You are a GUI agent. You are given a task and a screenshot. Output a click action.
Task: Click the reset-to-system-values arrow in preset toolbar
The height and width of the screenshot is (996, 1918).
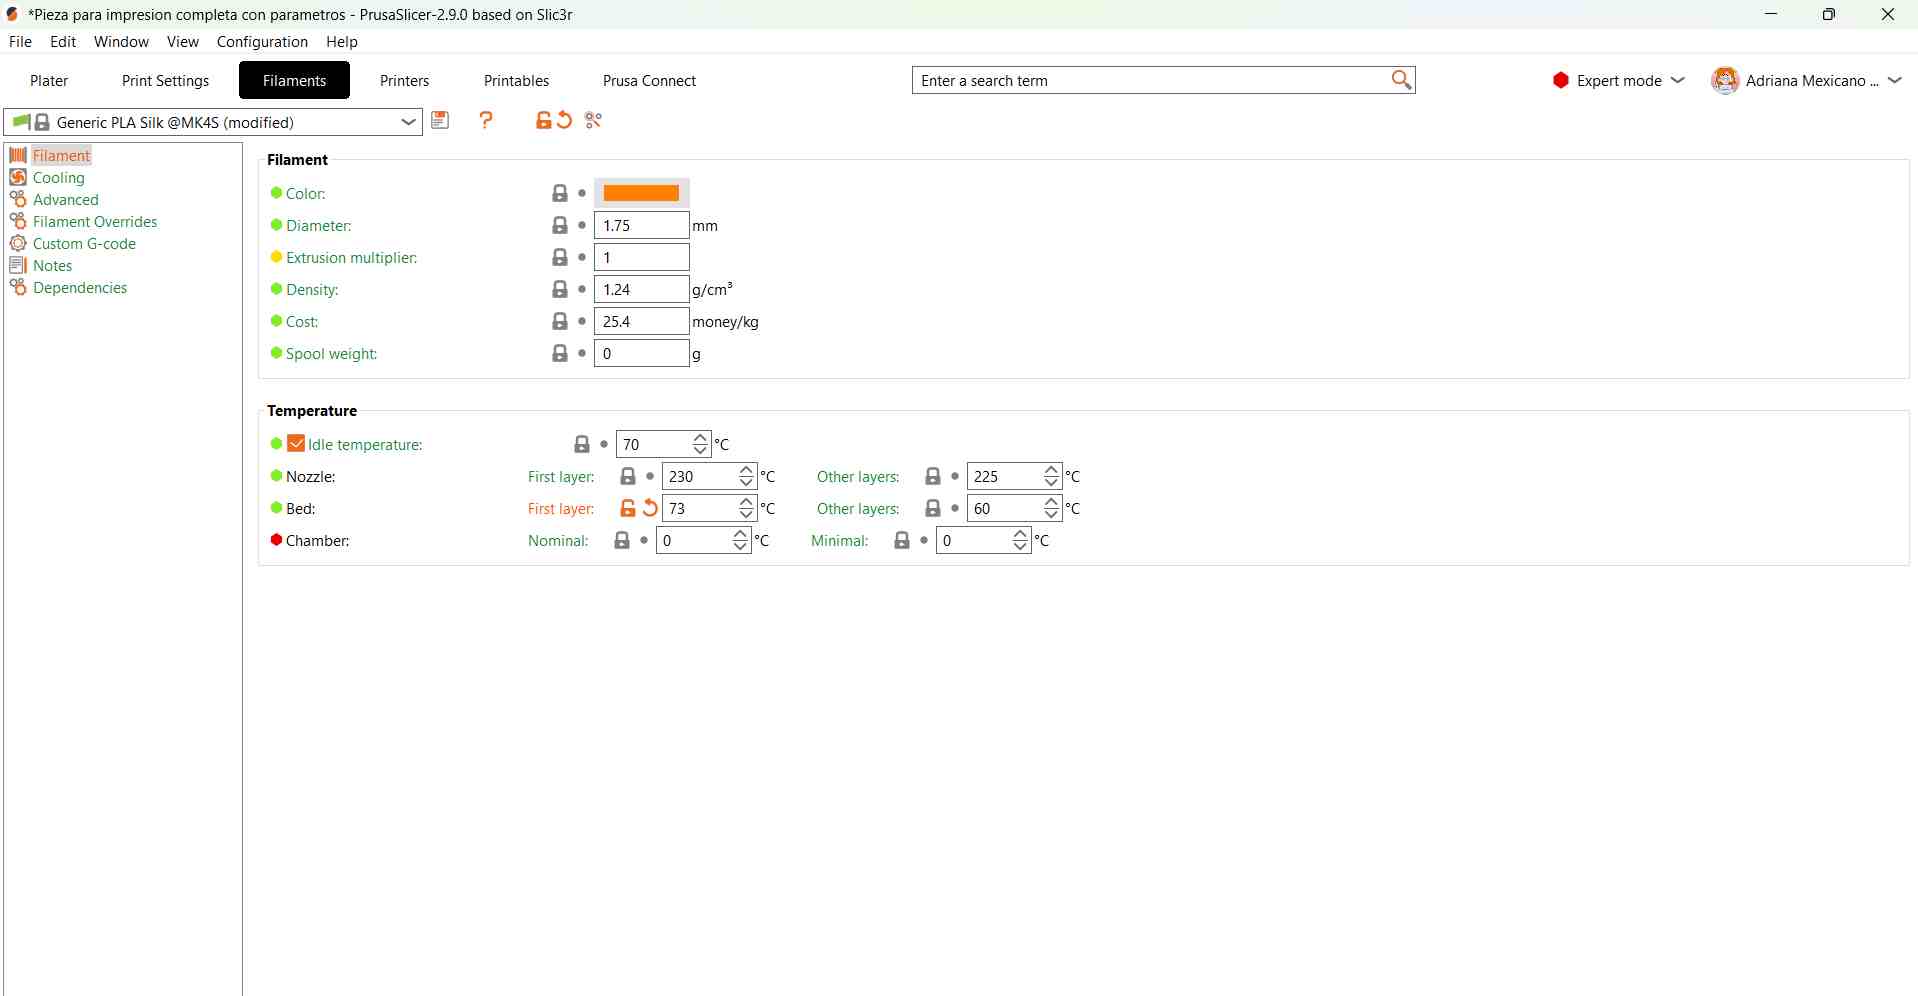(x=565, y=121)
